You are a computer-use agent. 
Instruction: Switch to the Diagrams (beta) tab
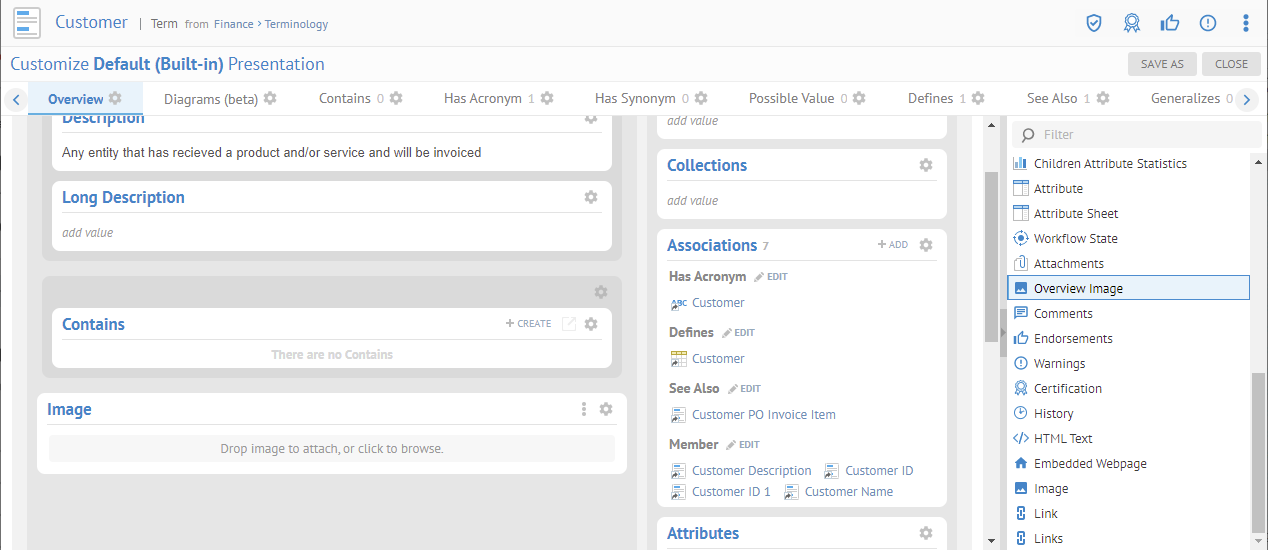coord(211,99)
